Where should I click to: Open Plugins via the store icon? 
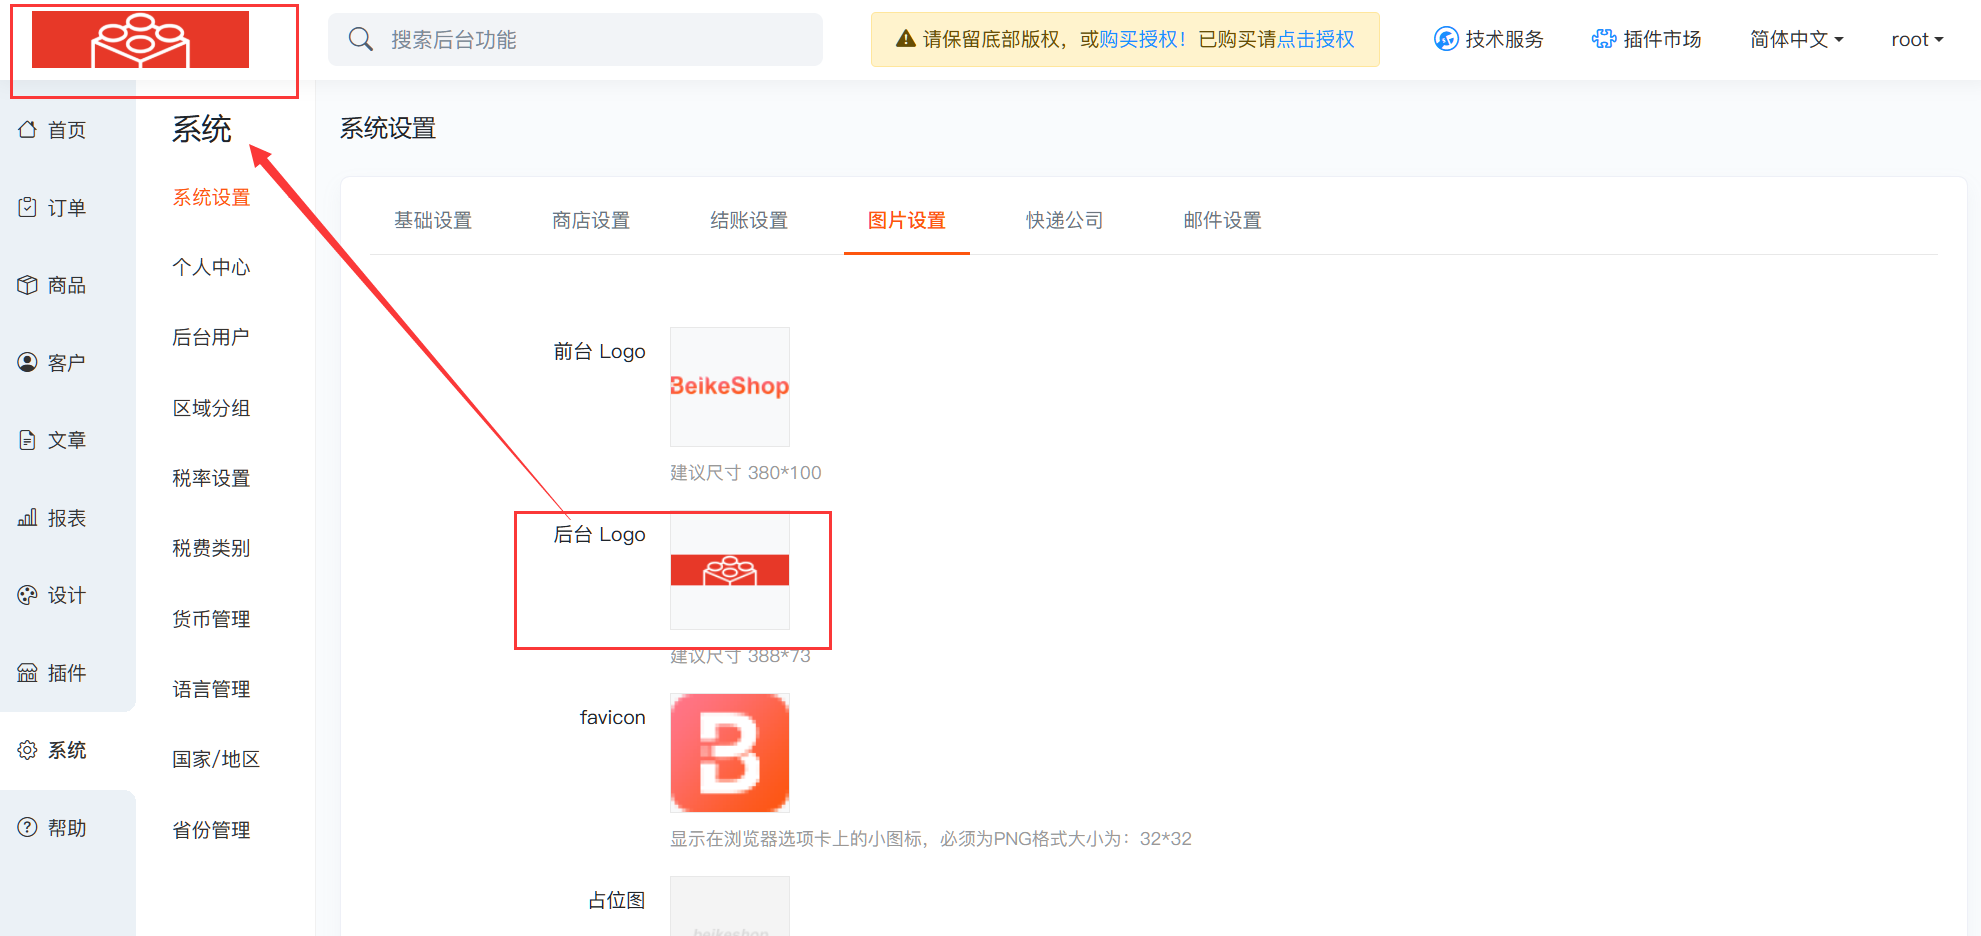click(27, 673)
